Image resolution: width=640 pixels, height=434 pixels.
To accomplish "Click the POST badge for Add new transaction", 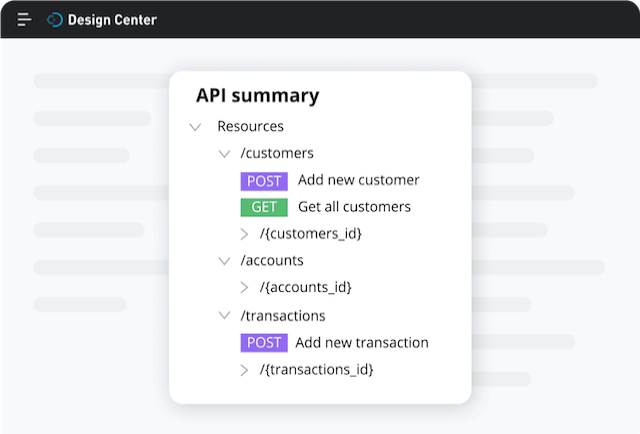I will [264, 343].
